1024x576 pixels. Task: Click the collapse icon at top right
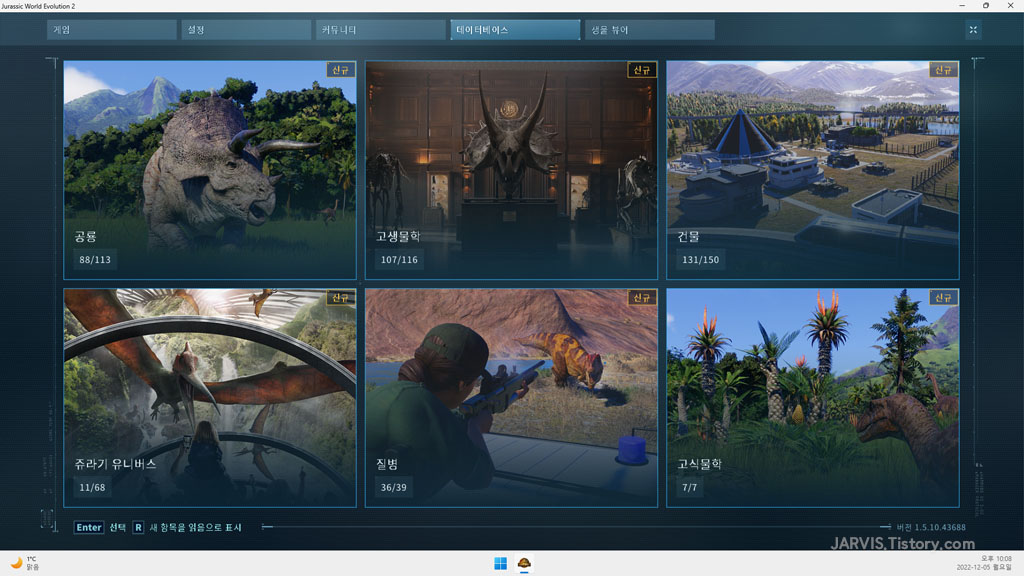[x=973, y=29]
